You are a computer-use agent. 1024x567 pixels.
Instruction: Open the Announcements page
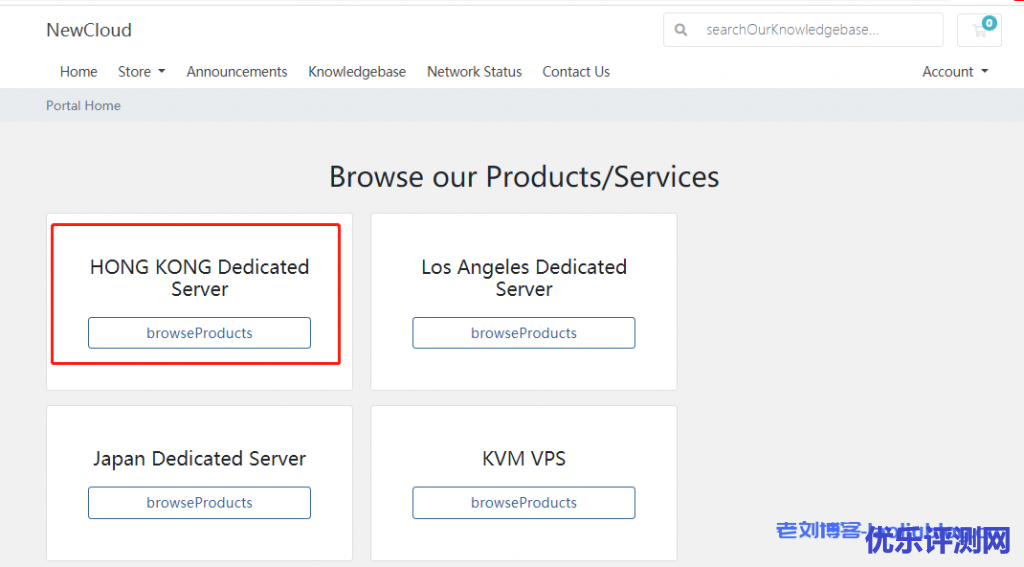[x=237, y=72]
